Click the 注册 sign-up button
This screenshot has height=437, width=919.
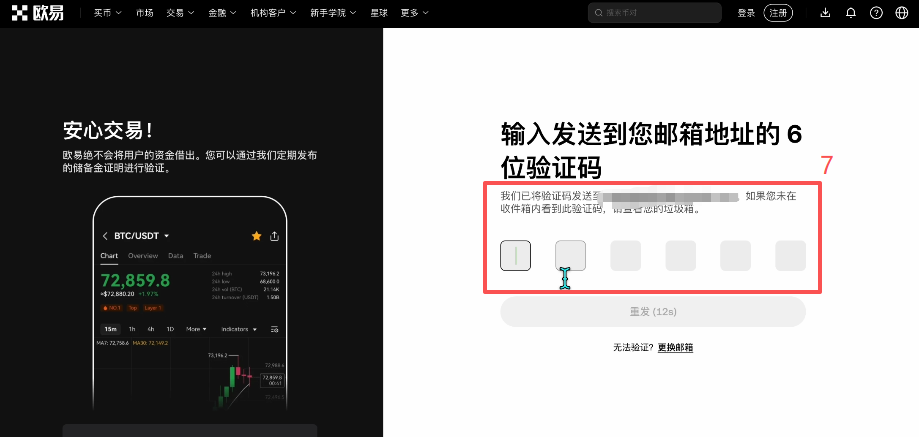[x=778, y=13]
